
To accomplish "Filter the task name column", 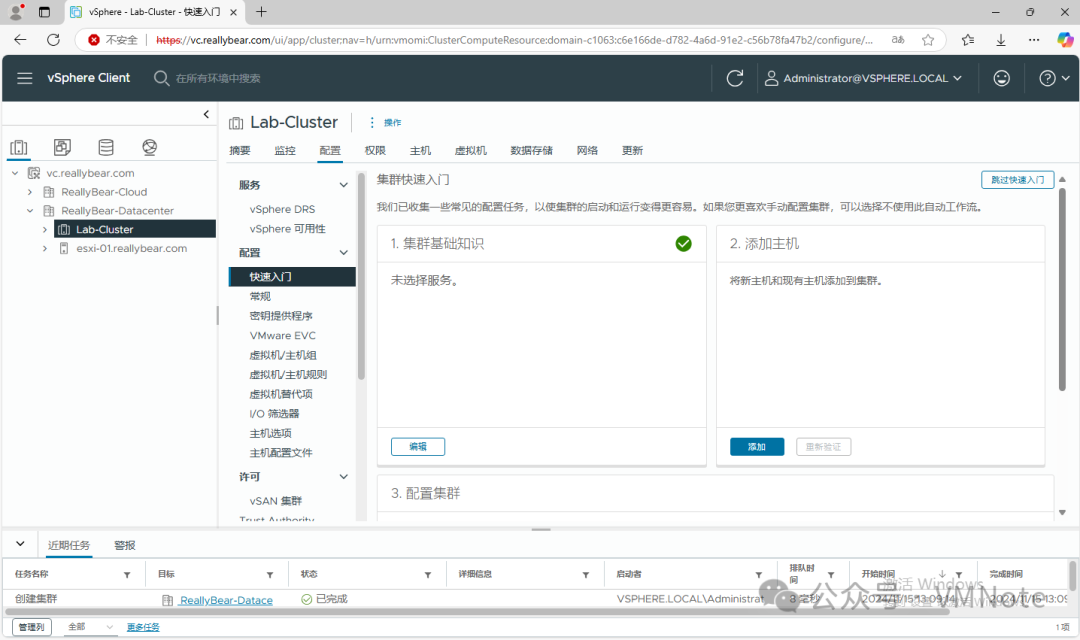I will tap(127, 575).
